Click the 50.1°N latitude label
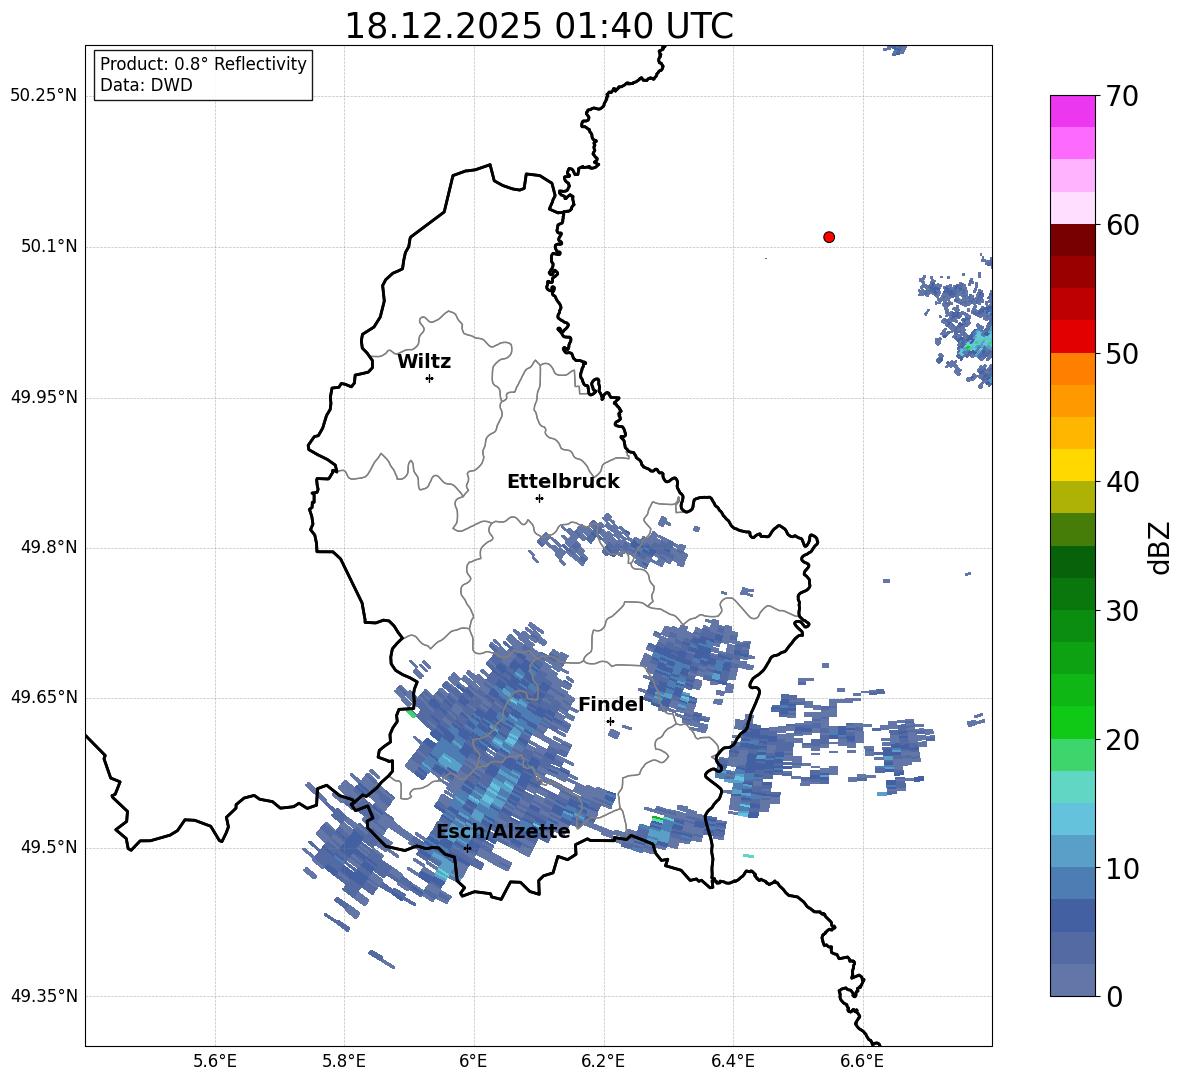Viewport: 1184px width, 1081px height. [x=49, y=247]
